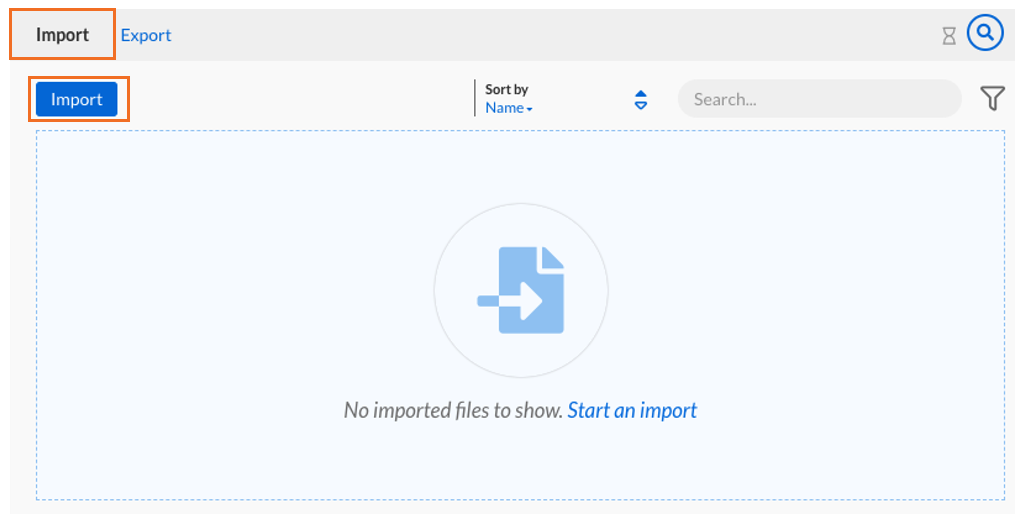
Task: Click the file import illustration icon
Action: 521,290
